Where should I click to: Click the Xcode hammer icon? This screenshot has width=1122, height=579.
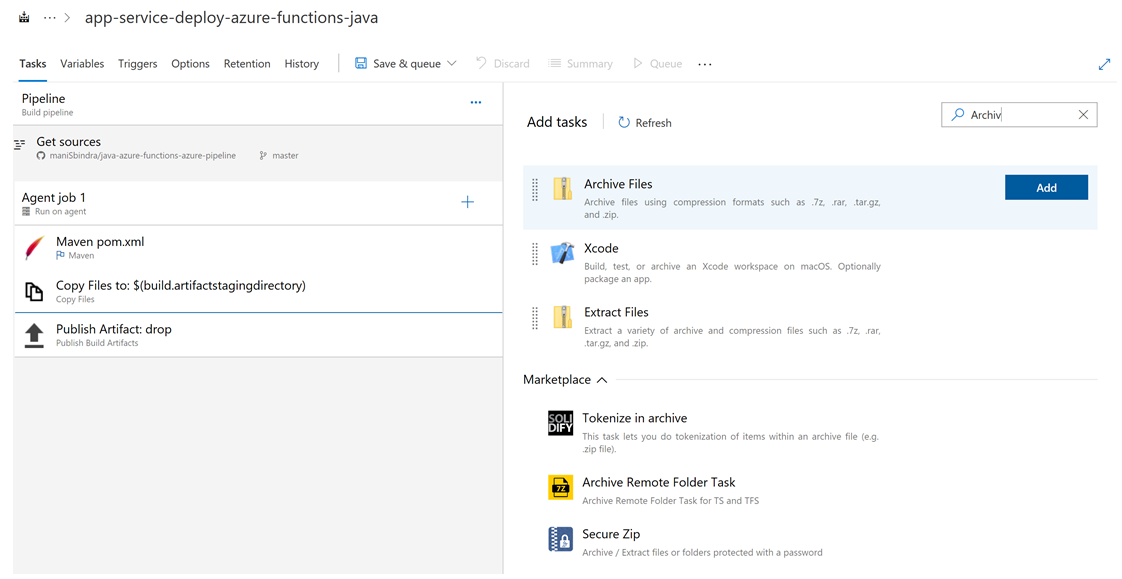pyautogui.click(x=562, y=253)
